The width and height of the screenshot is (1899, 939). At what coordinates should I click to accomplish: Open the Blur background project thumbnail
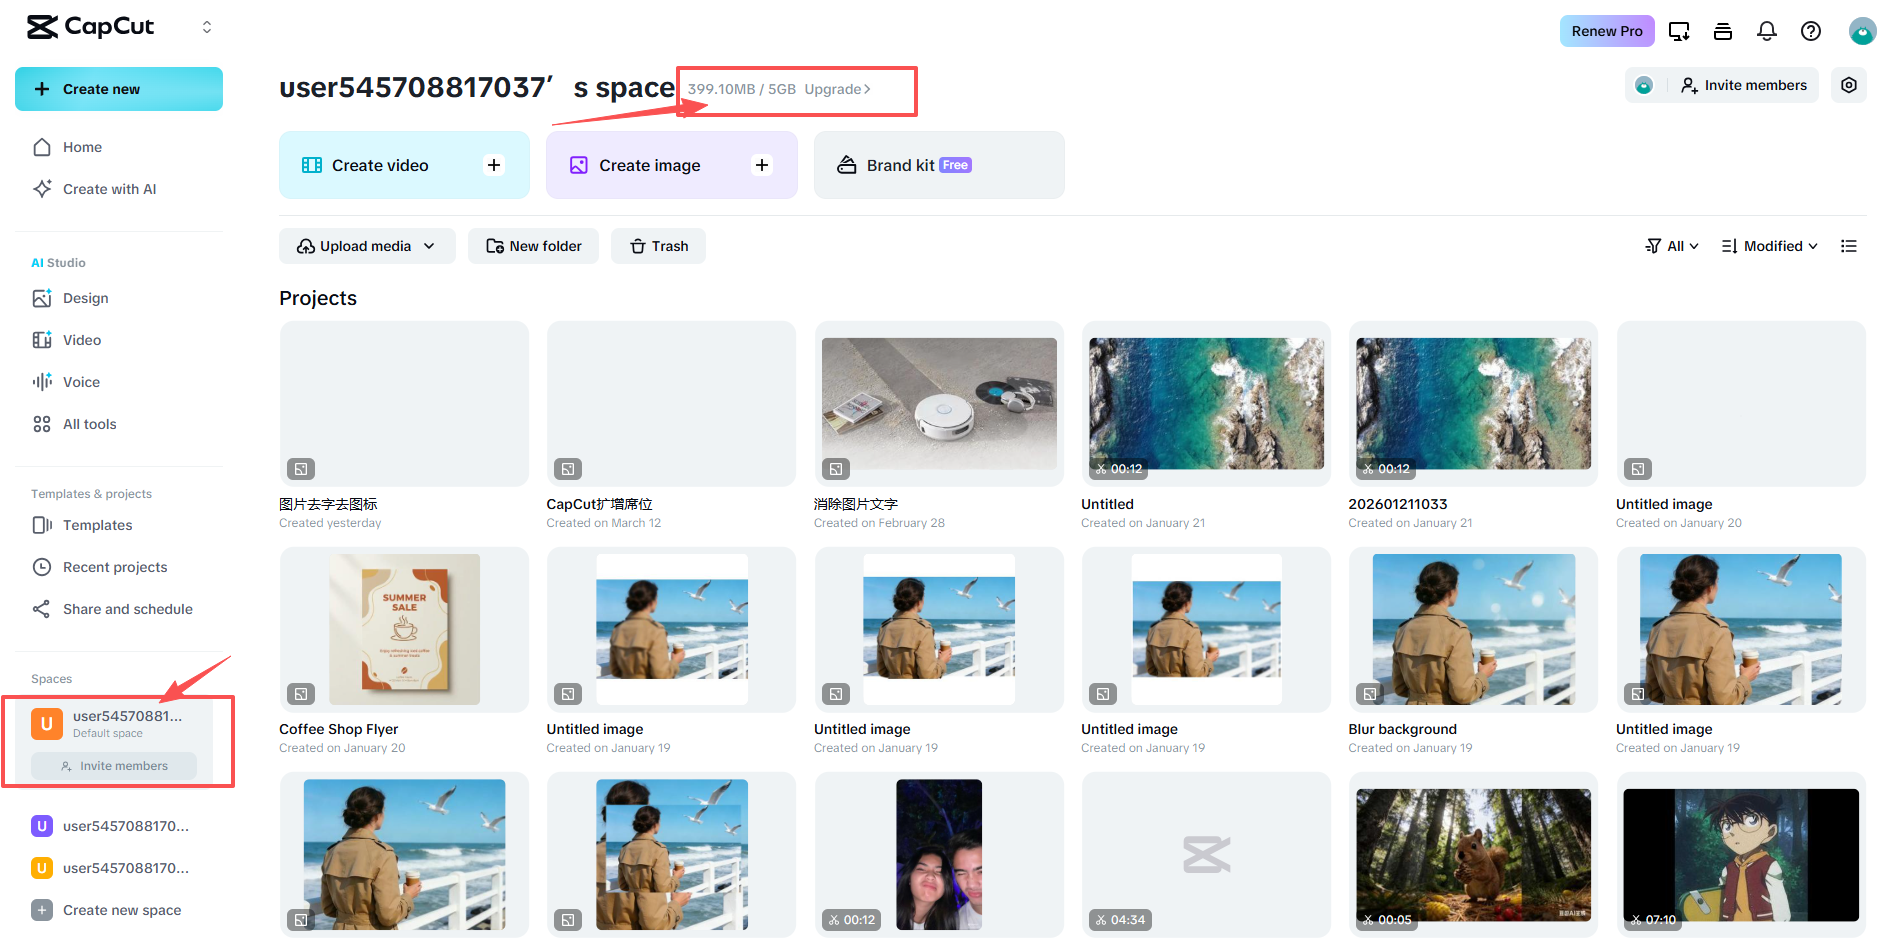coord(1473,630)
